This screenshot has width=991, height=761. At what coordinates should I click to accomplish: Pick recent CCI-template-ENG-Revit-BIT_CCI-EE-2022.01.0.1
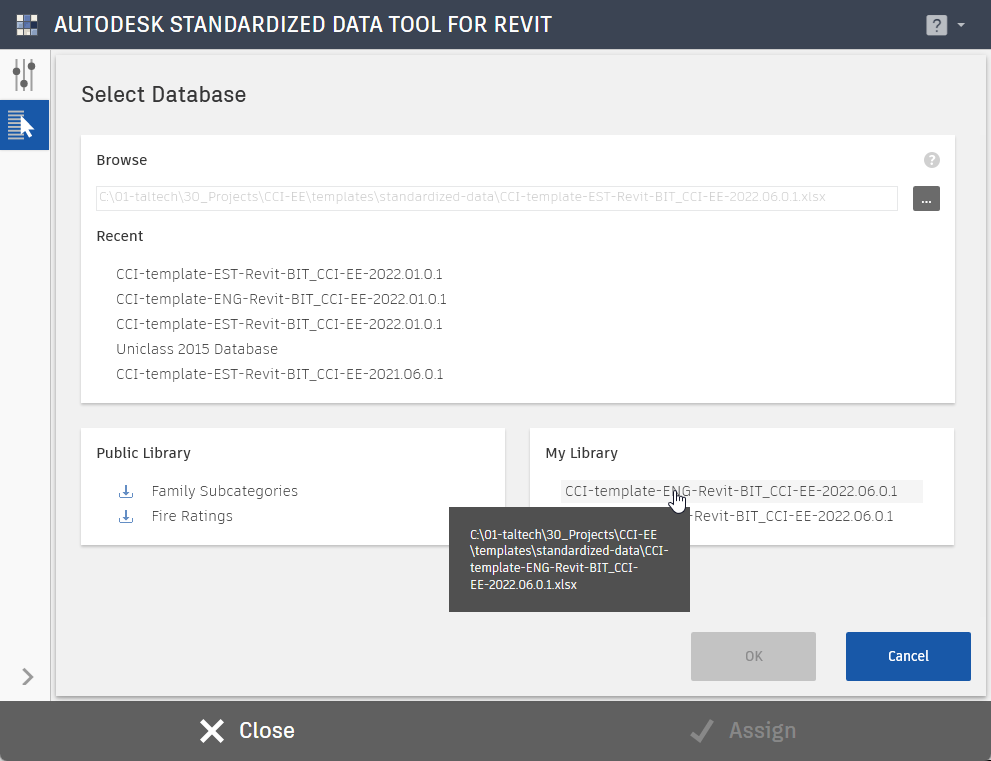coord(281,299)
